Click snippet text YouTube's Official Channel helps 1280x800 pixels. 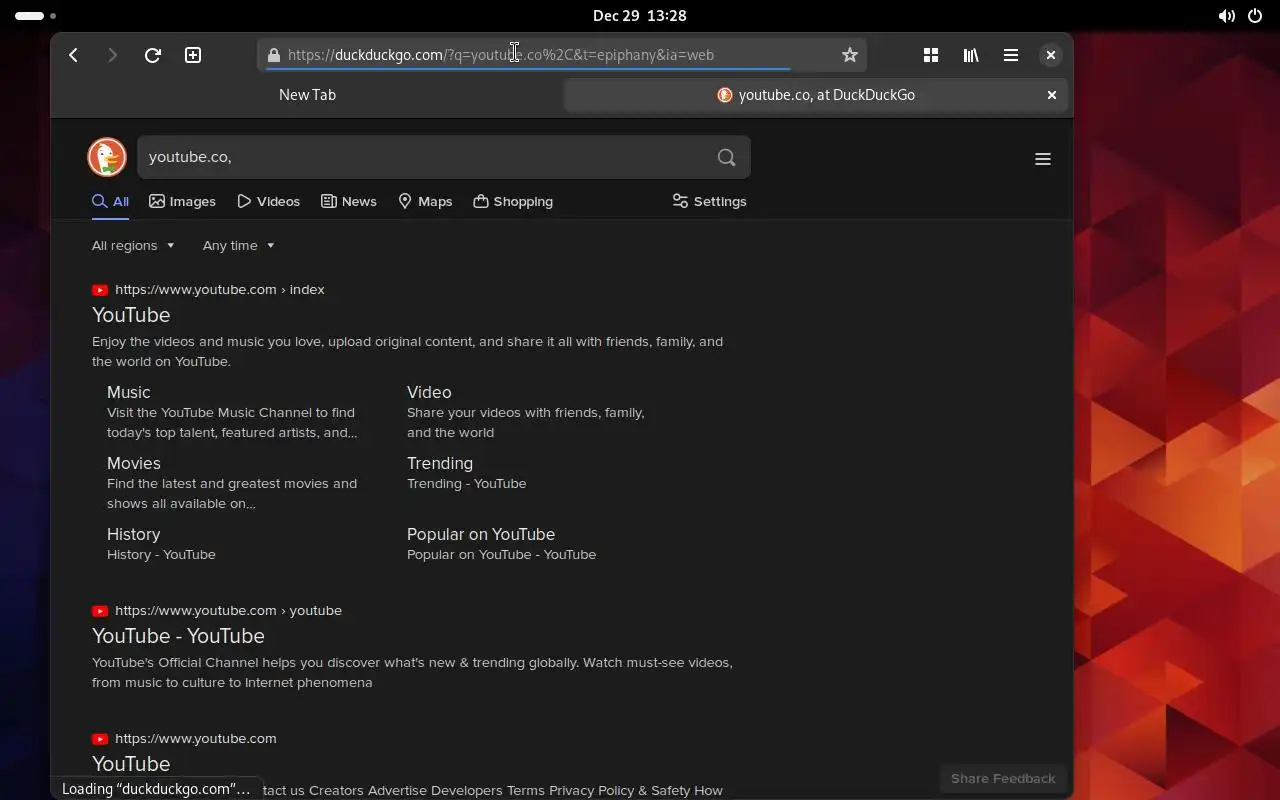(412, 672)
